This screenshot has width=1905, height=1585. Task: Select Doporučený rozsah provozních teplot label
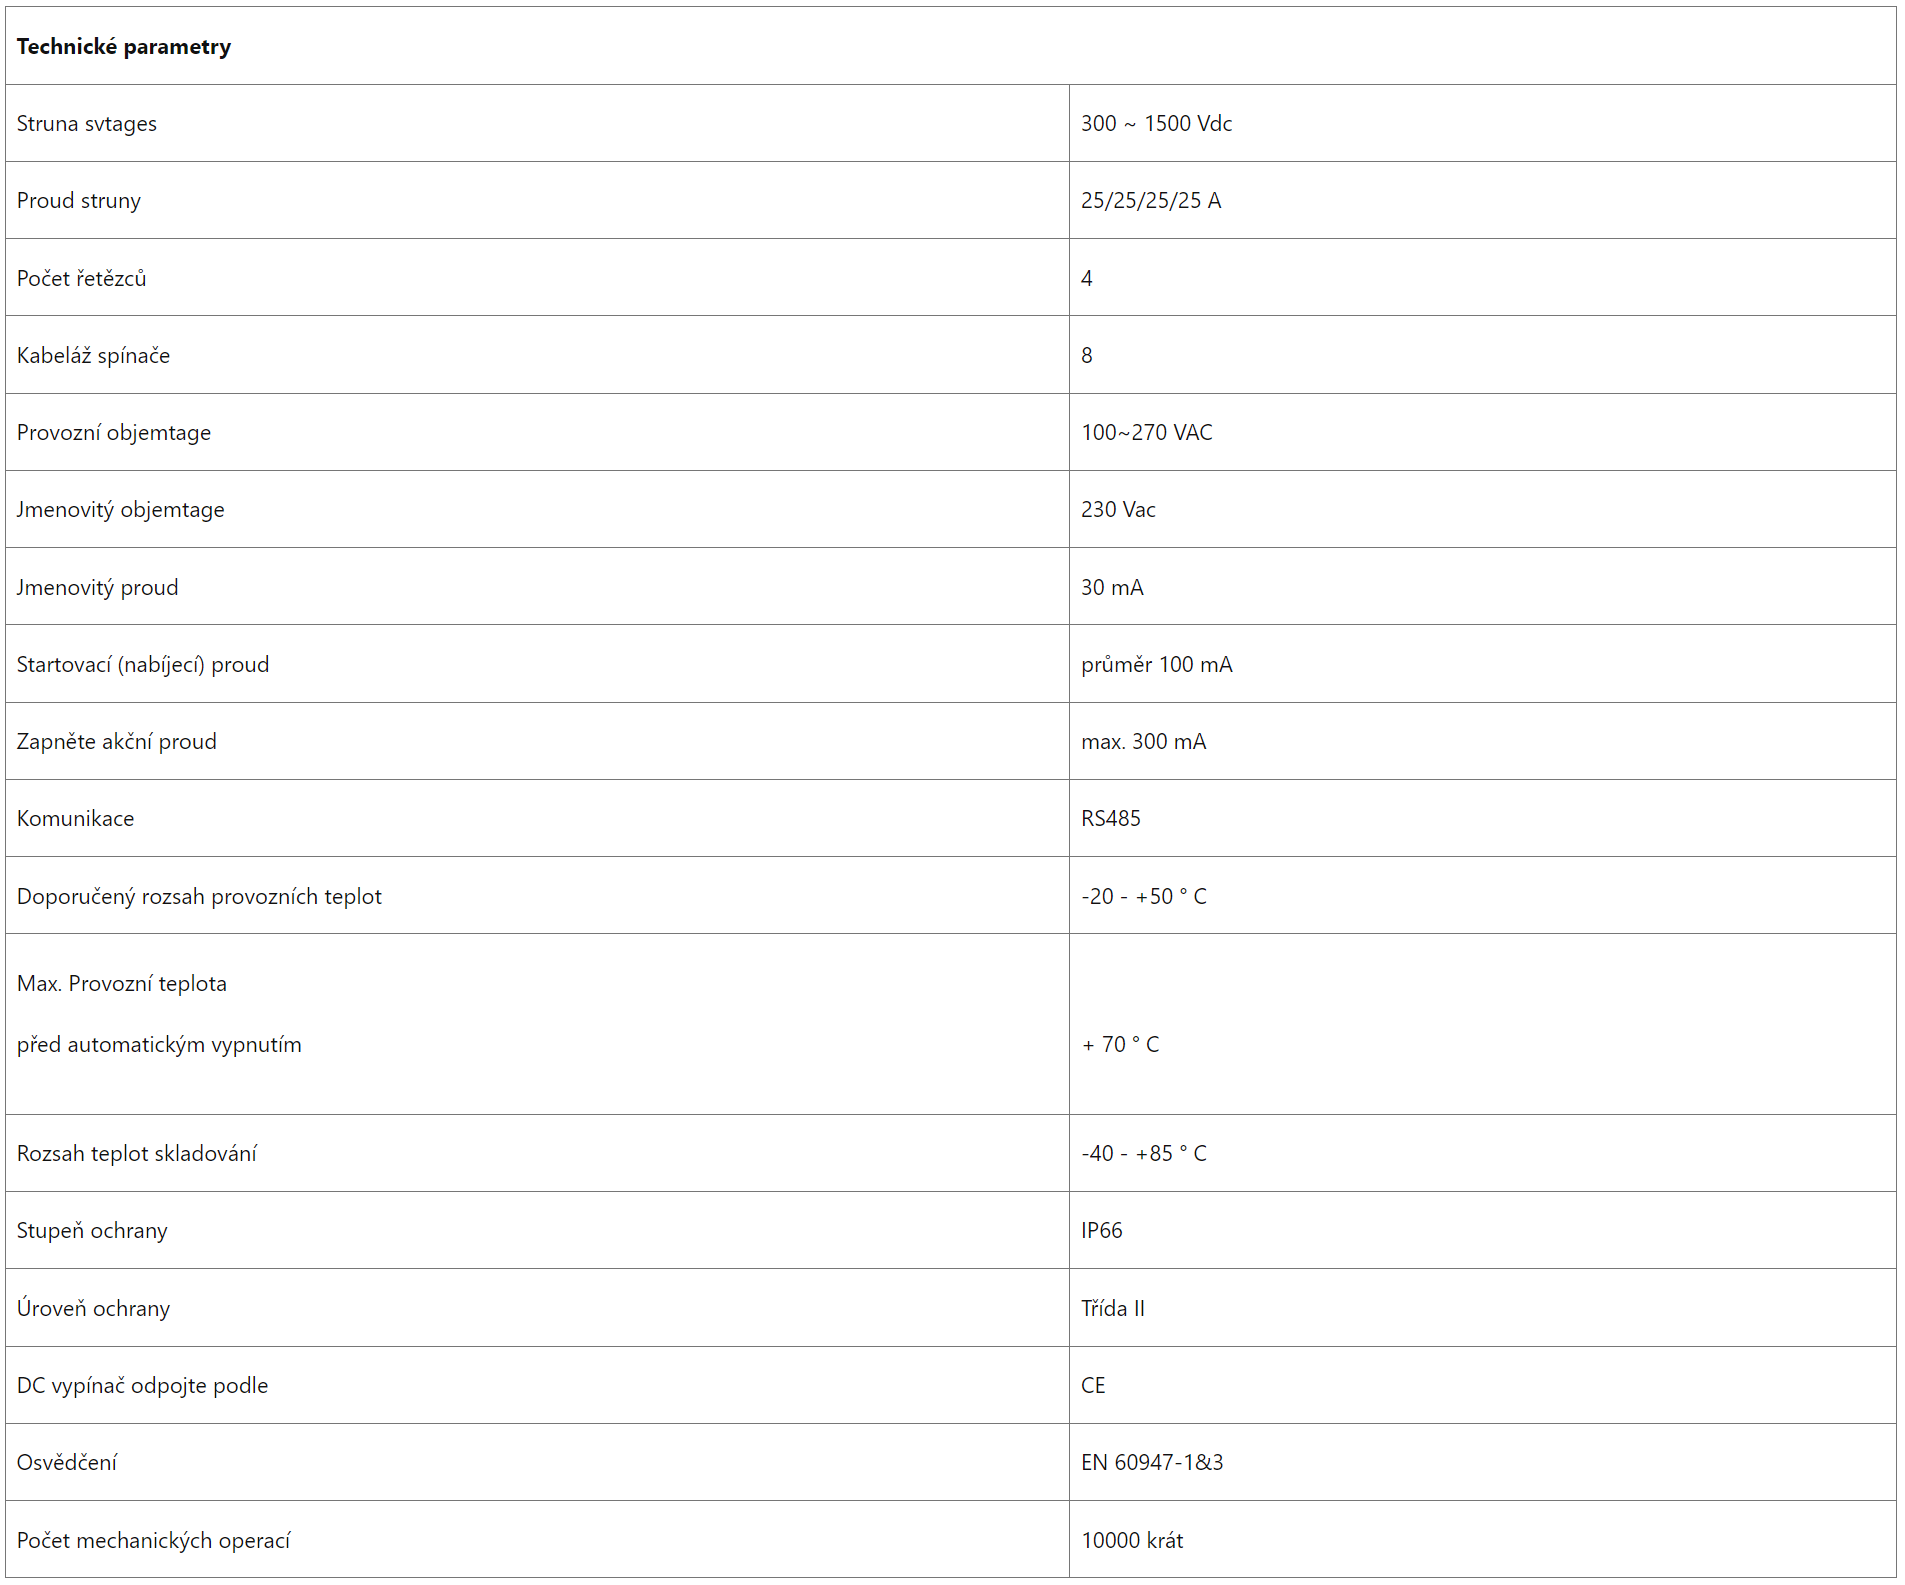[x=199, y=896]
